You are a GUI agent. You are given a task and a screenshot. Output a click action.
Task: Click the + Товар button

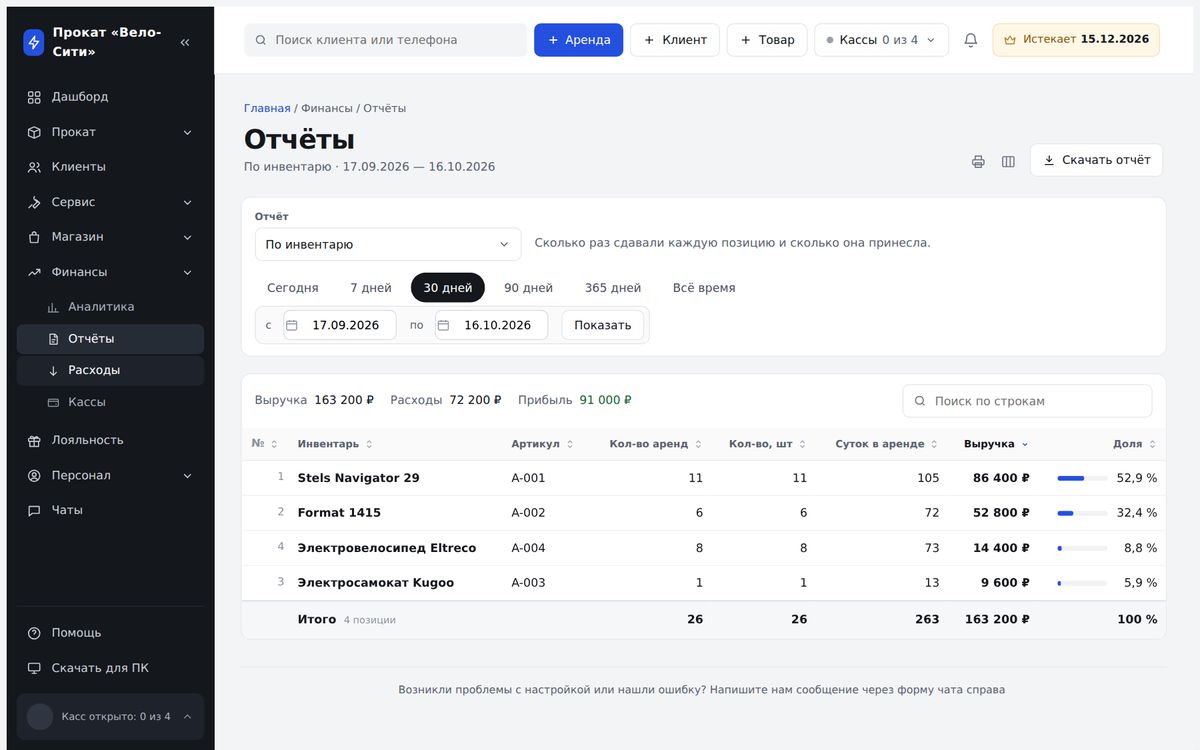[x=767, y=40]
